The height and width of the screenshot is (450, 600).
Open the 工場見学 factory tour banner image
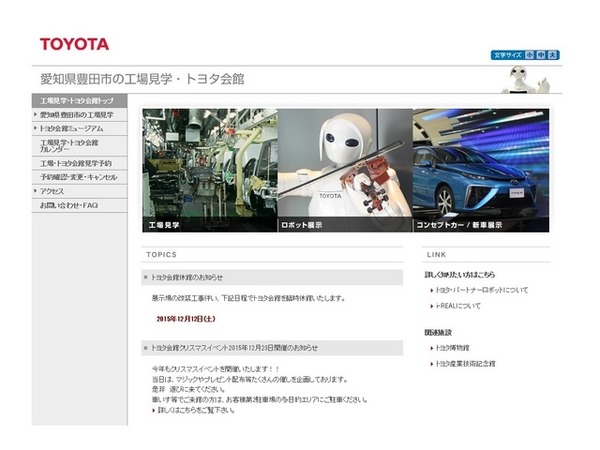[x=210, y=170]
